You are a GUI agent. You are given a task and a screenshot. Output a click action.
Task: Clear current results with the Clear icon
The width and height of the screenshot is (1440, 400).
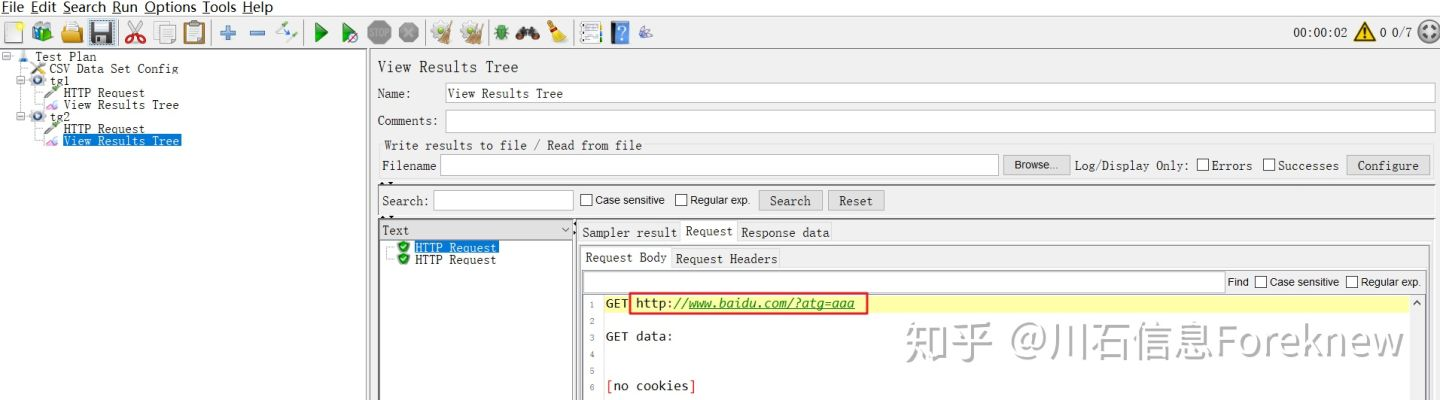(x=441, y=32)
